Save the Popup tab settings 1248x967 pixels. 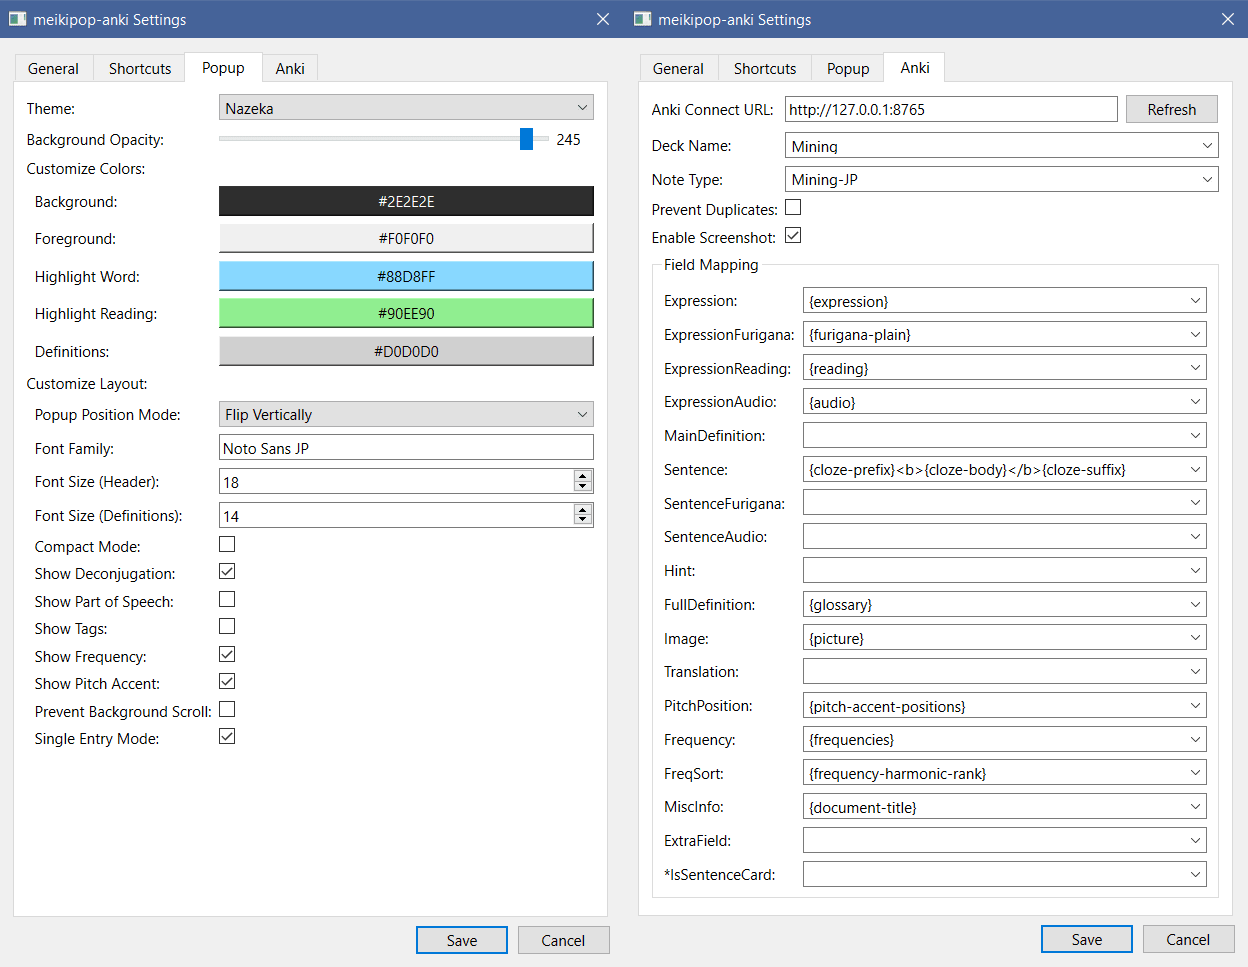[462, 940]
